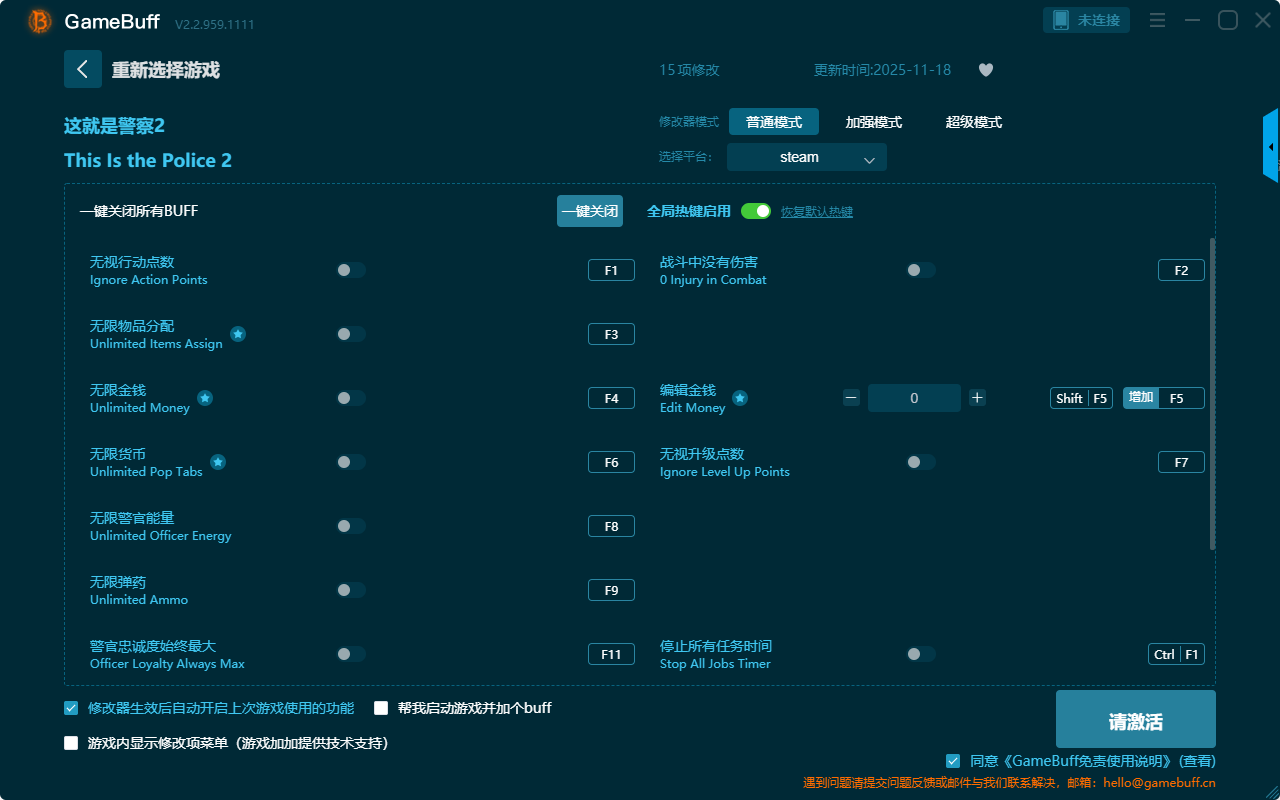
Task: Click the heart favorite icon
Action: (985, 70)
